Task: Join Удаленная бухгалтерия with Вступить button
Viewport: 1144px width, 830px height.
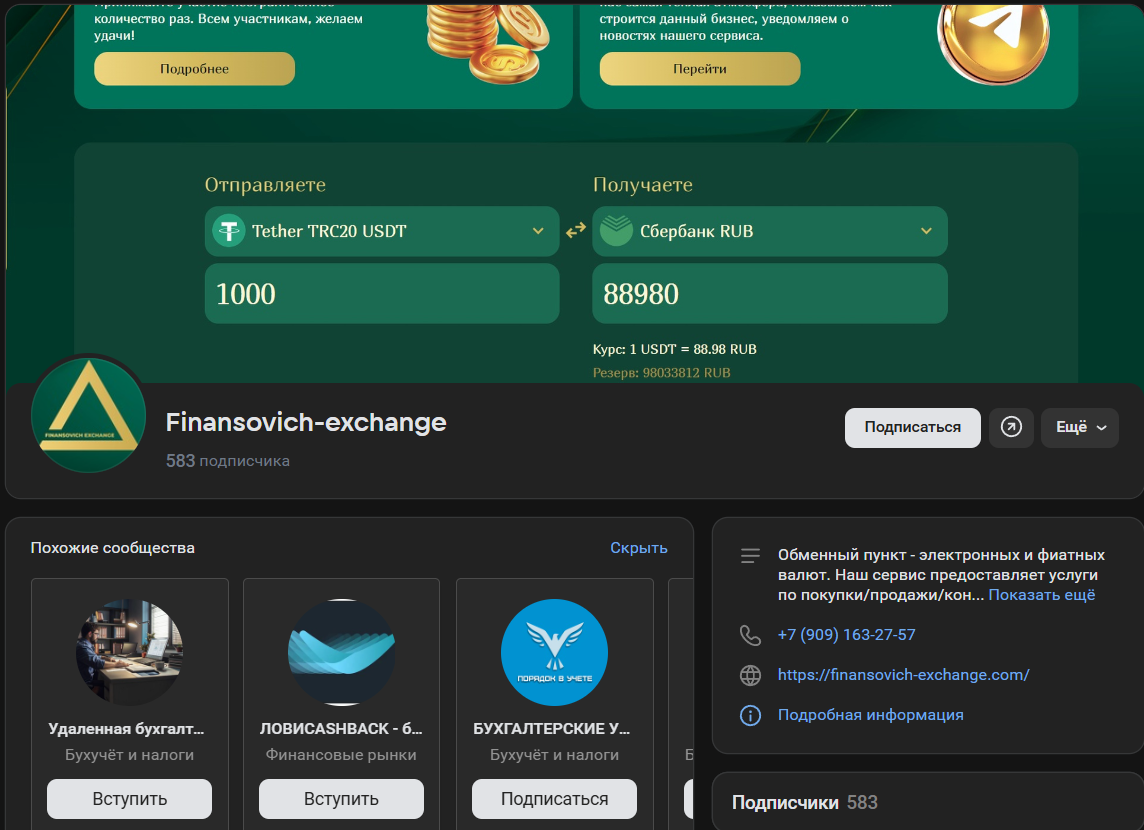Action: pyautogui.click(x=130, y=799)
